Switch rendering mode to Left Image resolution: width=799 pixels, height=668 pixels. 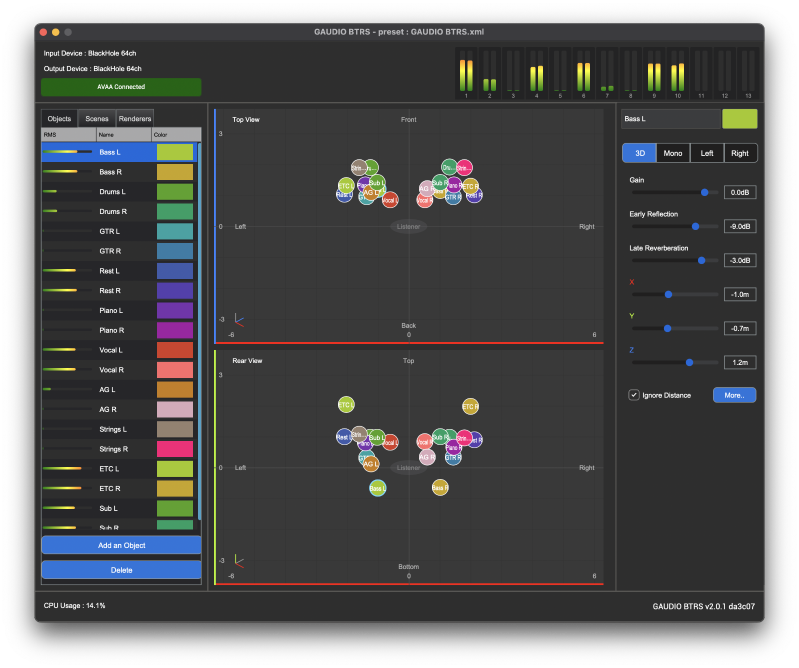707,153
